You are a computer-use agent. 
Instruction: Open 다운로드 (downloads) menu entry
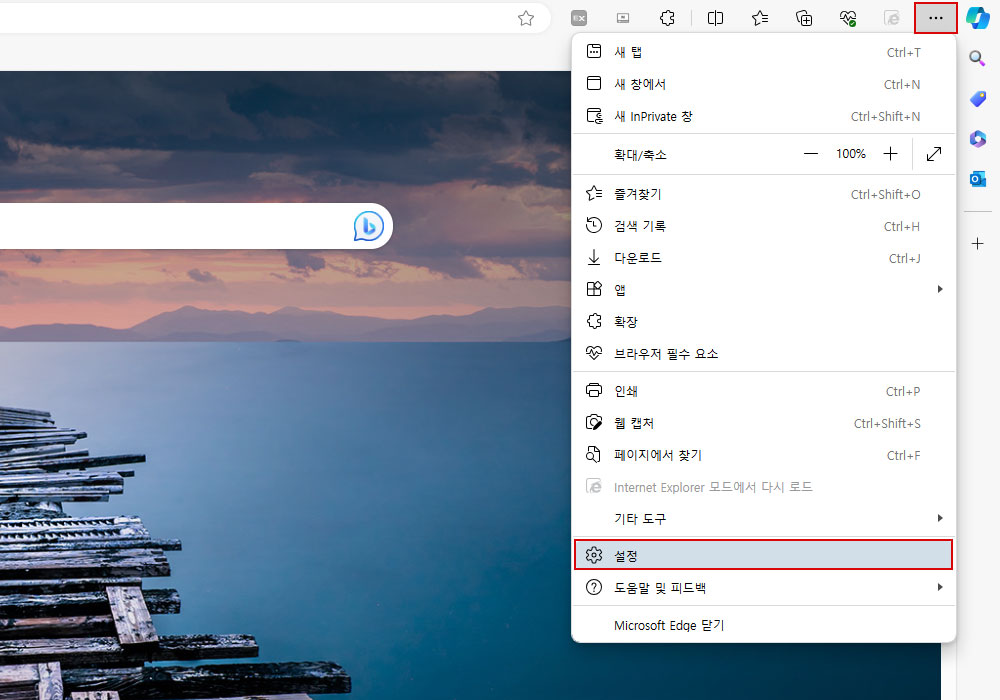[763, 258]
